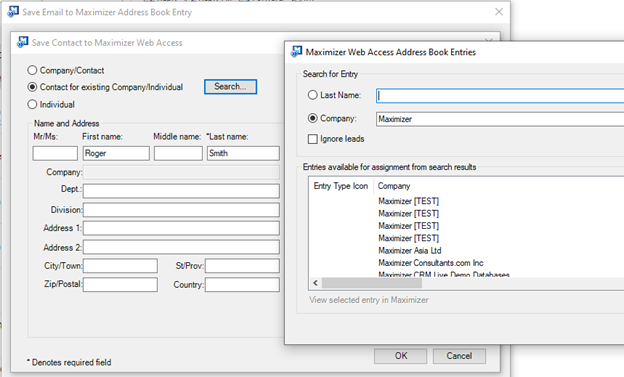
Task: Click the Company column header in results
Action: (394, 186)
